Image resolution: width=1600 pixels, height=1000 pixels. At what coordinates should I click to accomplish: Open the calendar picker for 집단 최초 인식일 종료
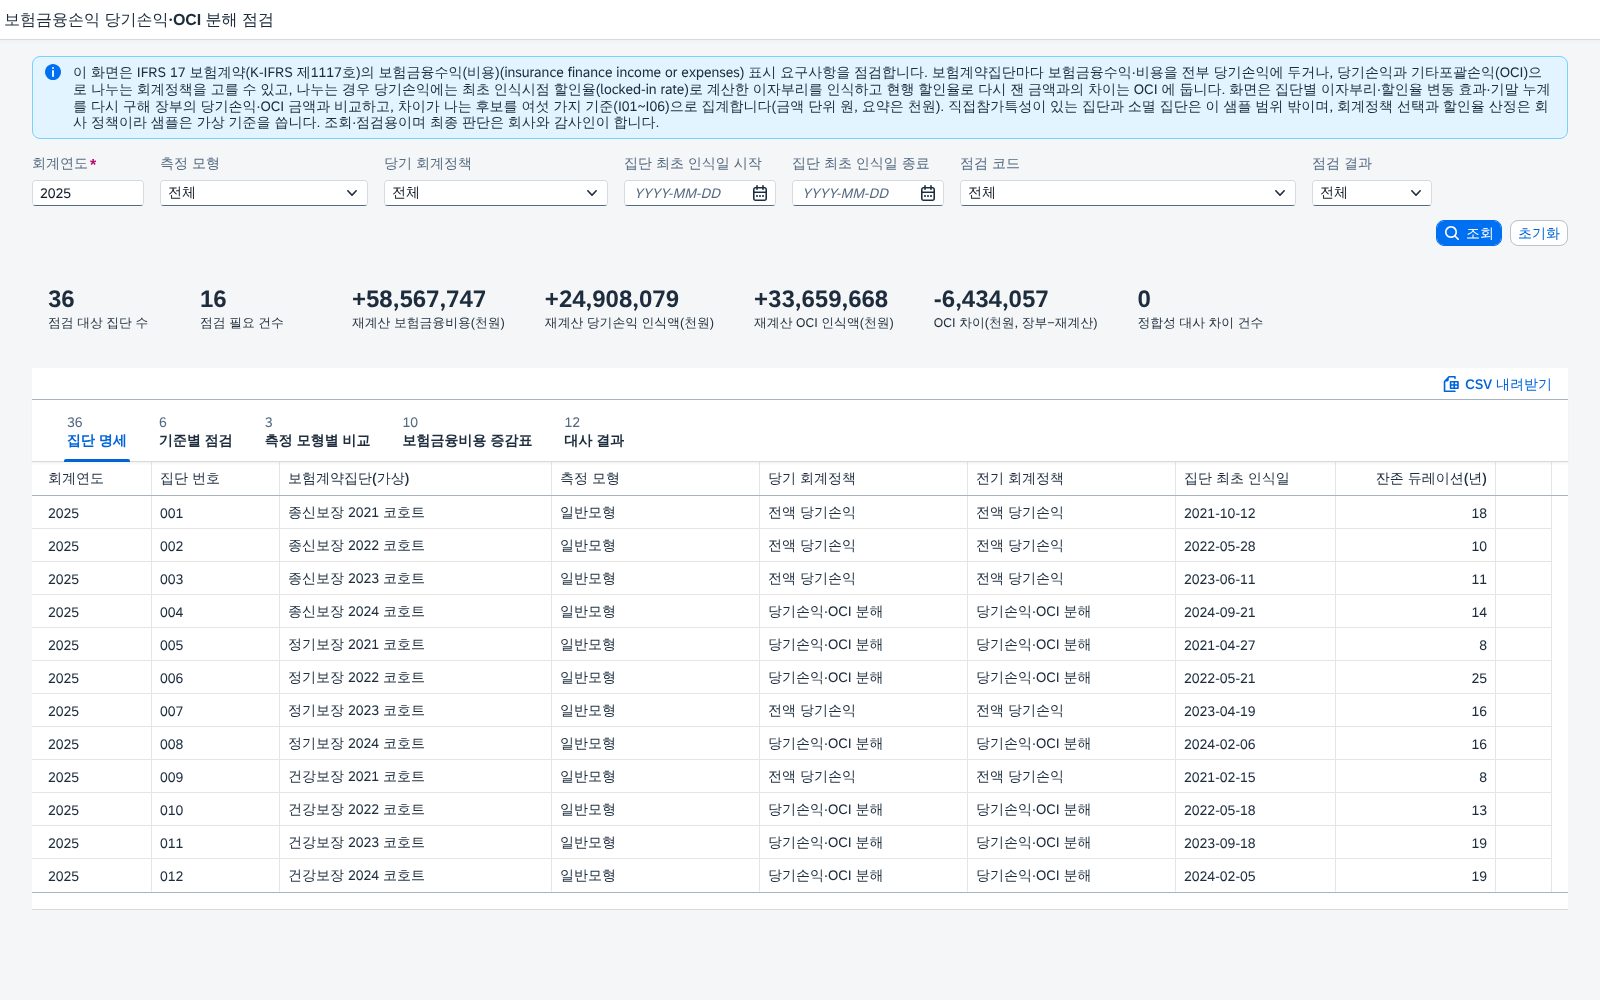coord(928,193)
